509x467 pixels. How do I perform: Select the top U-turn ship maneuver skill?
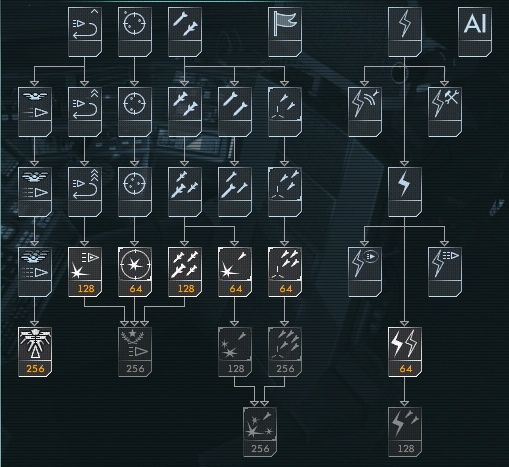[85, 32]
